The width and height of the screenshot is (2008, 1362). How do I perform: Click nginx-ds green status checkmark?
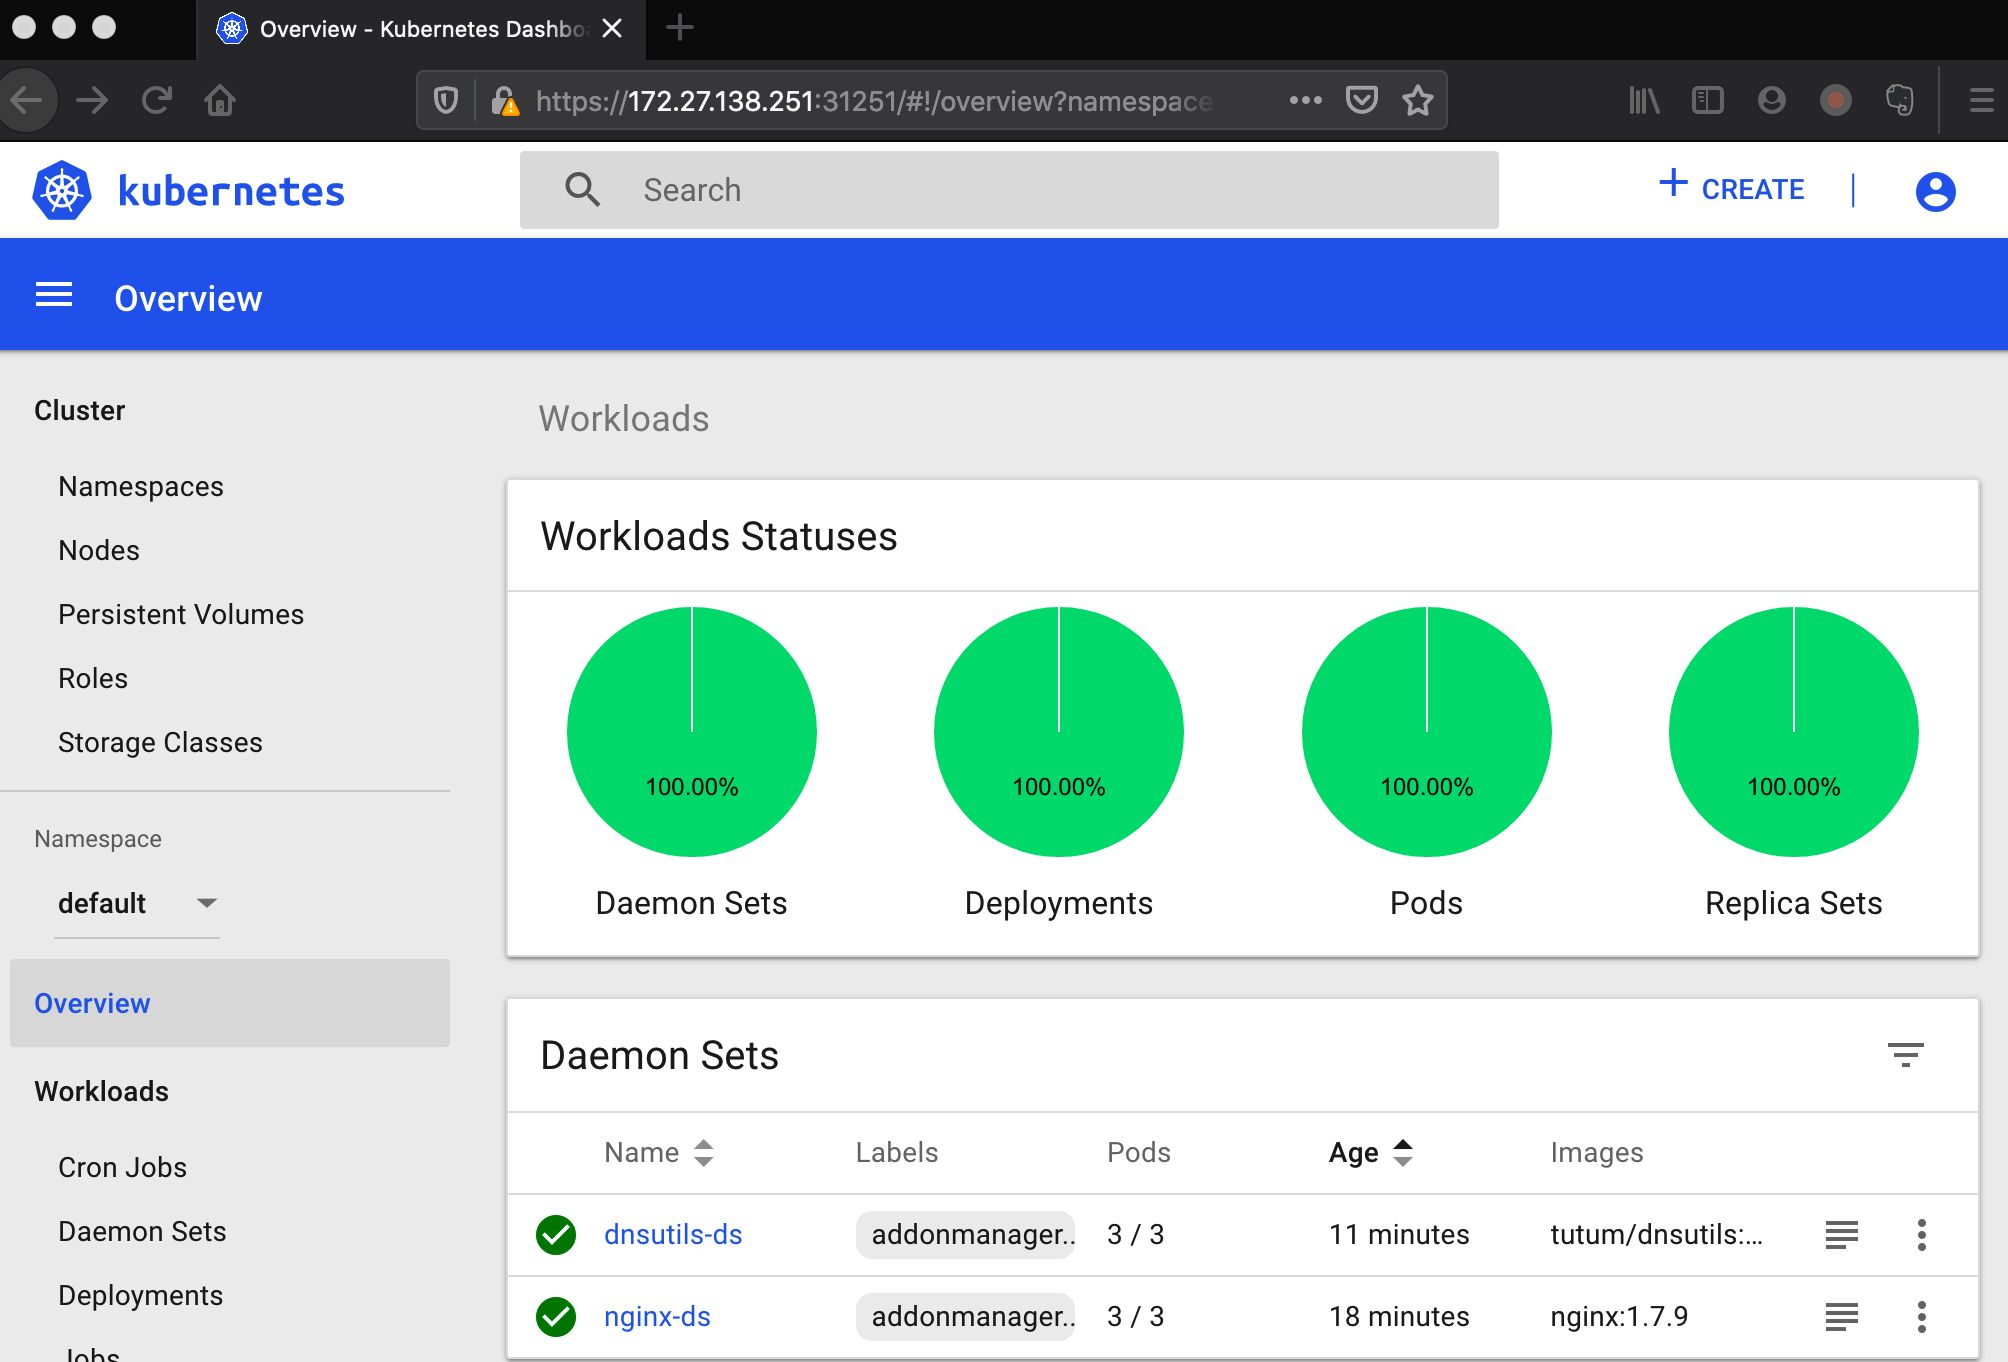(556, 1317)
